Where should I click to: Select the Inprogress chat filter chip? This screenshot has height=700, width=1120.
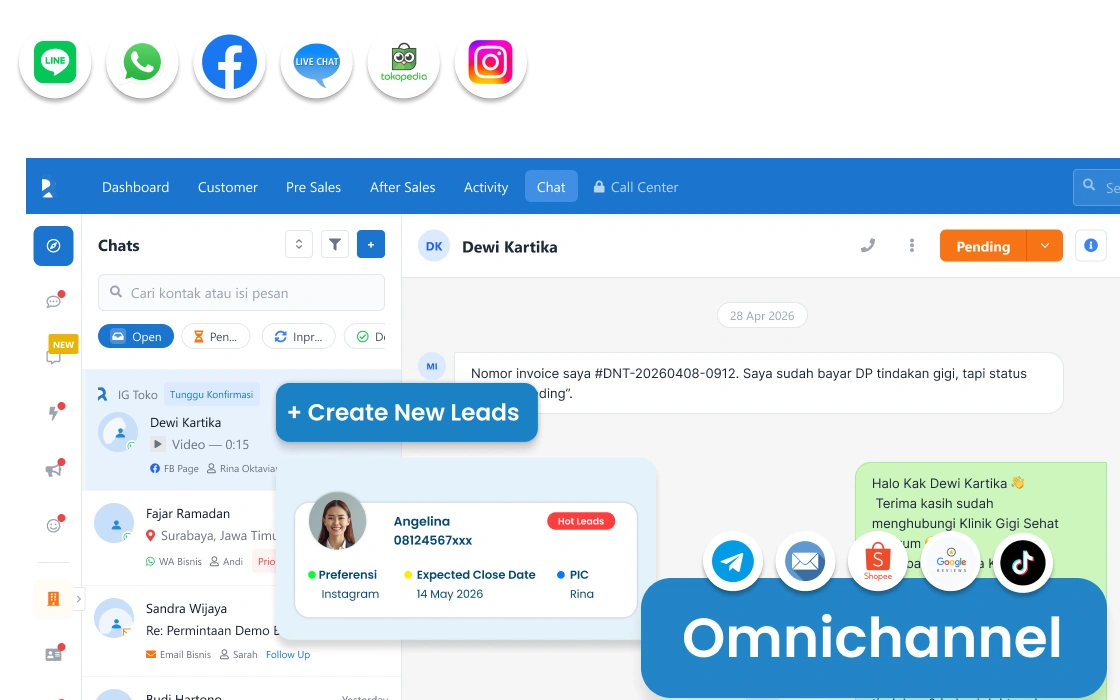pos(299,336)
